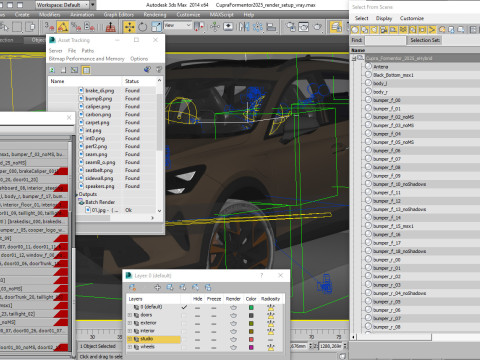480x360 pixels.
Task: Click the help question mark in Layer dialog
Action: tap(262, 275)
